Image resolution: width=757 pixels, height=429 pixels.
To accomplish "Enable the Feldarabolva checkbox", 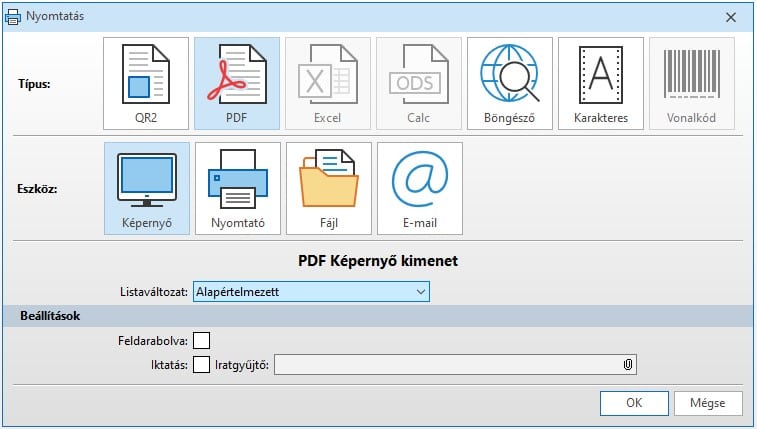I will [201, 341].
